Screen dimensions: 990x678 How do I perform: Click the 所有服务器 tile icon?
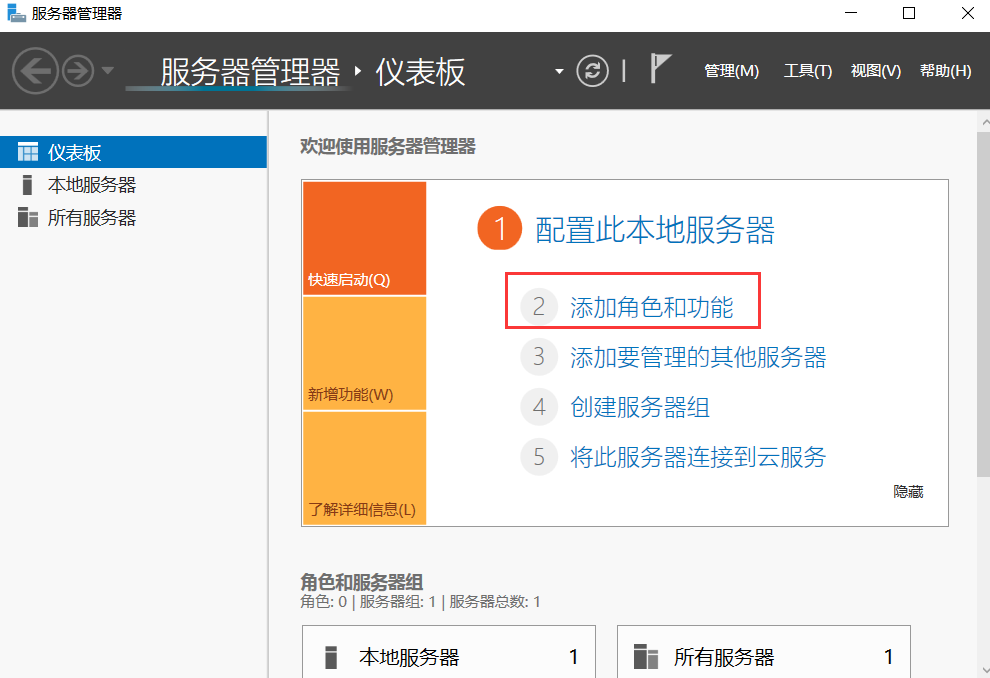click(x=646, y=657)
